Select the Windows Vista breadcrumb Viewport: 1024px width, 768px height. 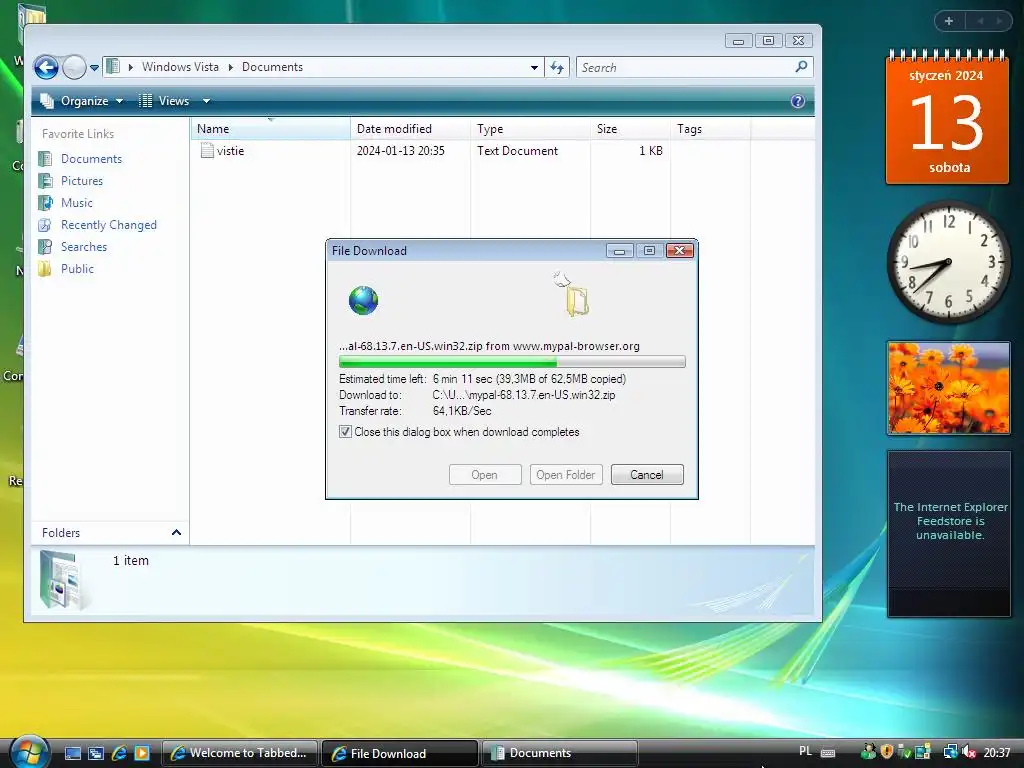180,67
